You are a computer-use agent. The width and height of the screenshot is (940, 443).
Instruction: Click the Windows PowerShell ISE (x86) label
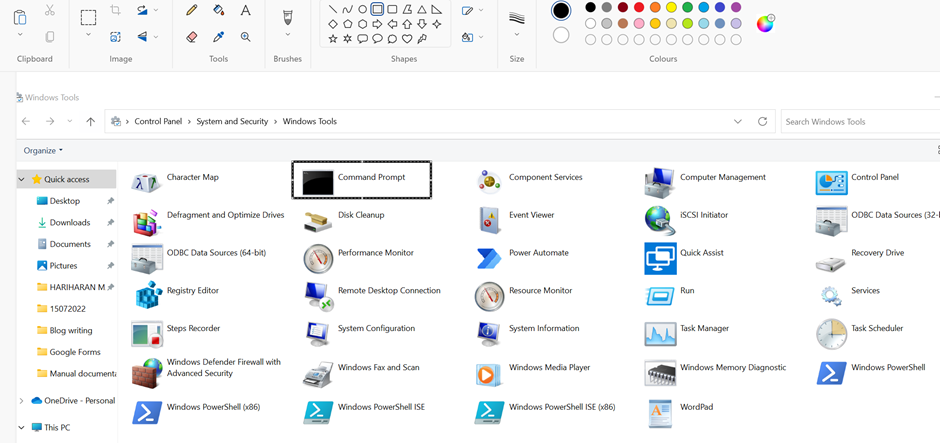(562, 406)
